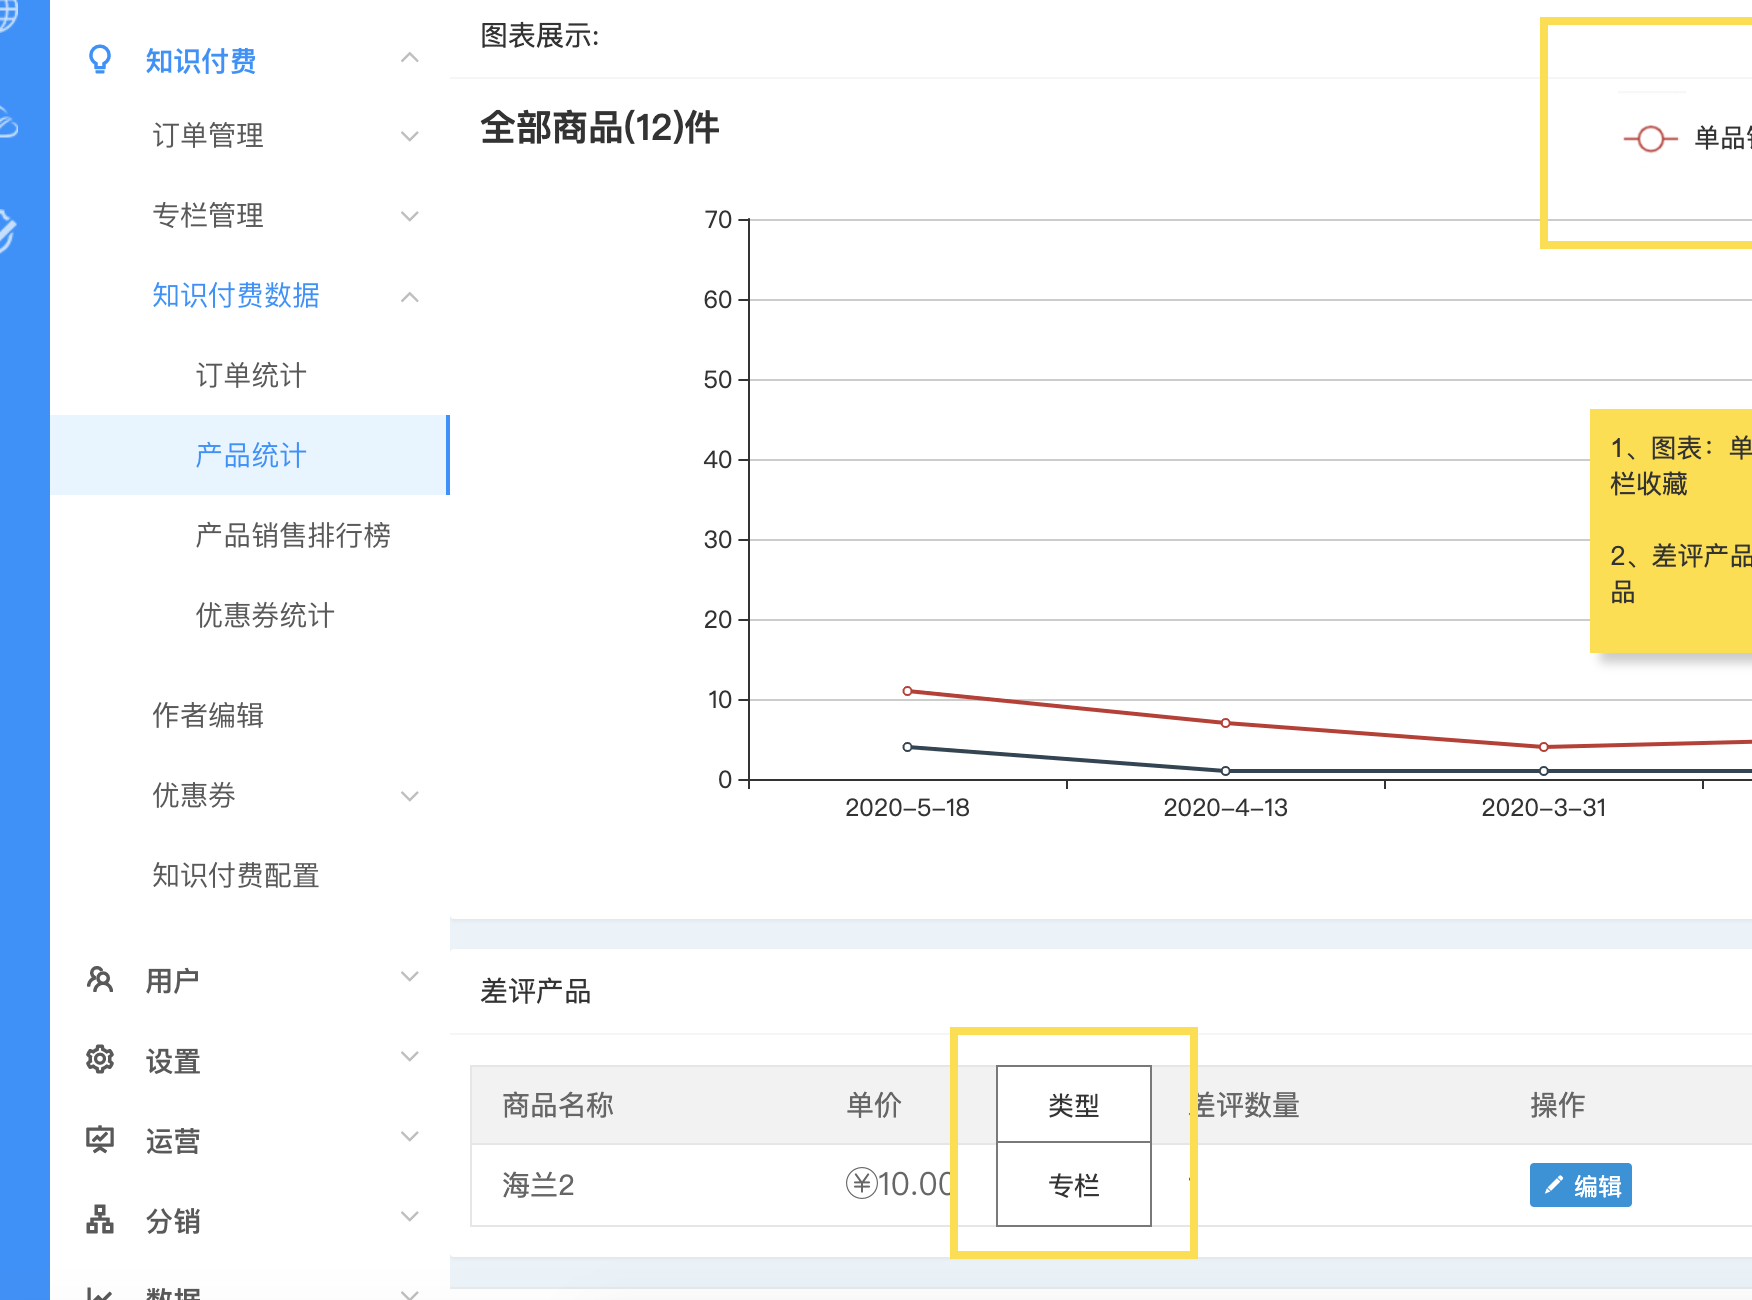Collapse the 知识付费数据 submenu
The image size is (1752, 1300).
pos(409,297)
